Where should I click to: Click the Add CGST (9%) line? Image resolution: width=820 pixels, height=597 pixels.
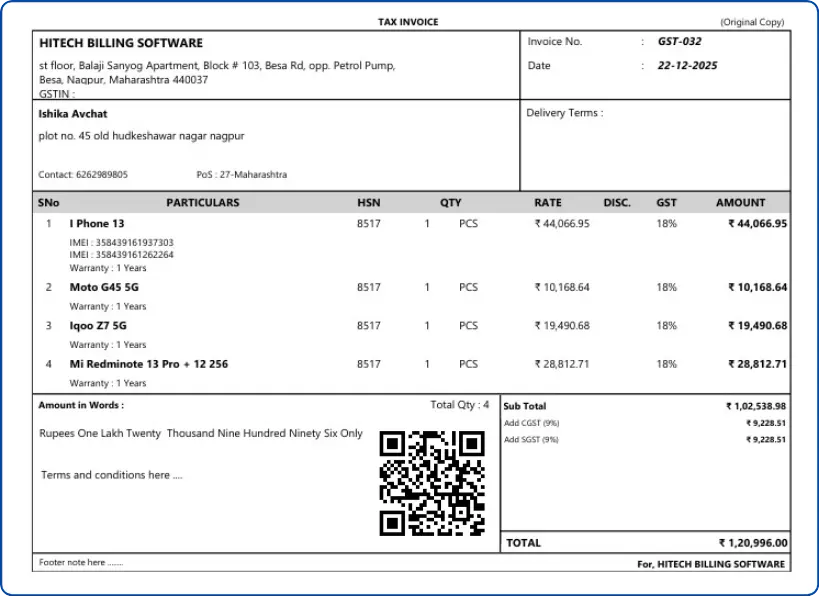[x=531, y=423]
